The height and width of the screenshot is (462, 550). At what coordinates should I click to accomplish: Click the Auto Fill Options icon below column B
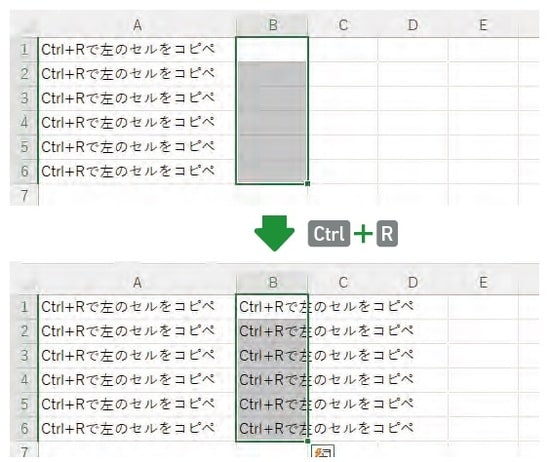pos(323,451)
